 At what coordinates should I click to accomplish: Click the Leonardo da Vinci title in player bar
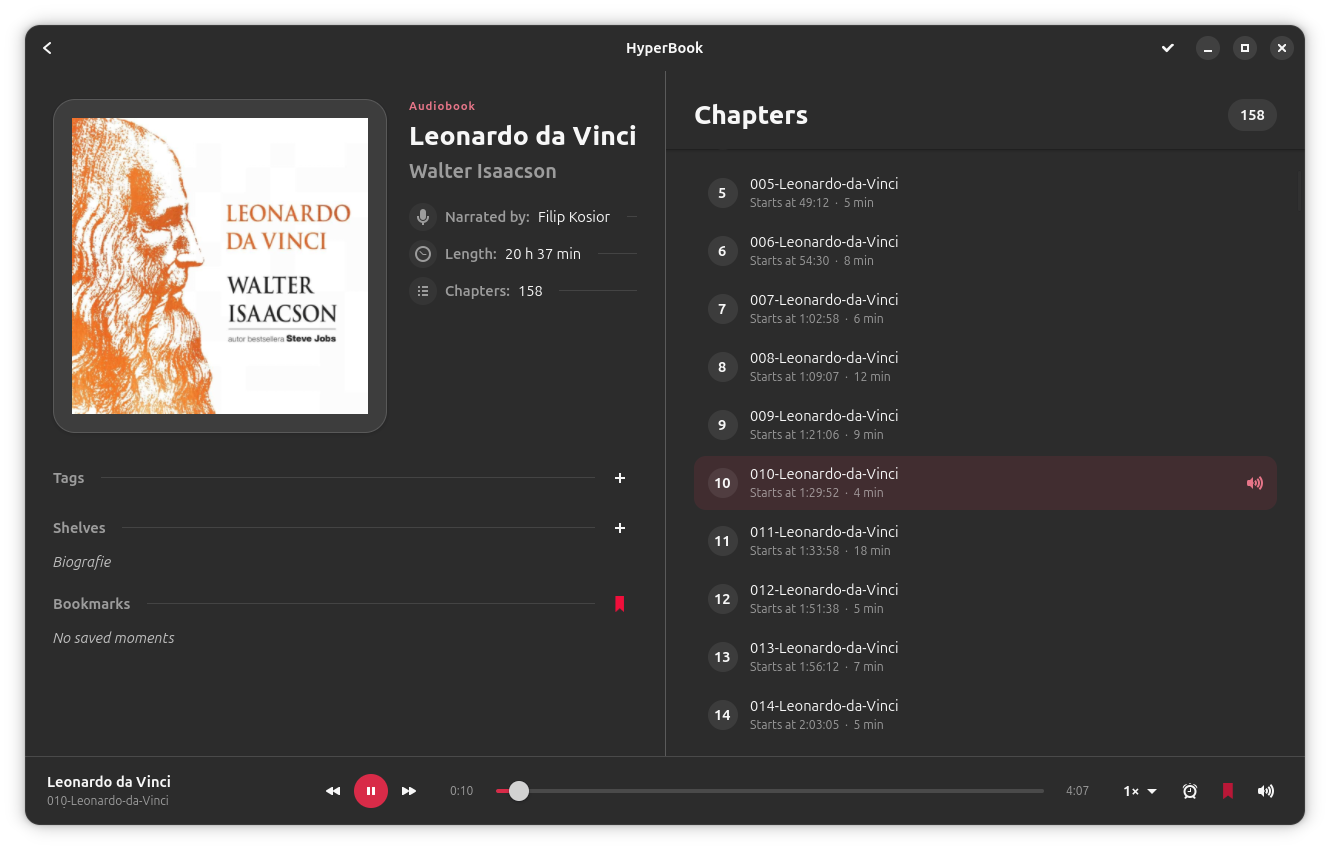coord(109,782)
